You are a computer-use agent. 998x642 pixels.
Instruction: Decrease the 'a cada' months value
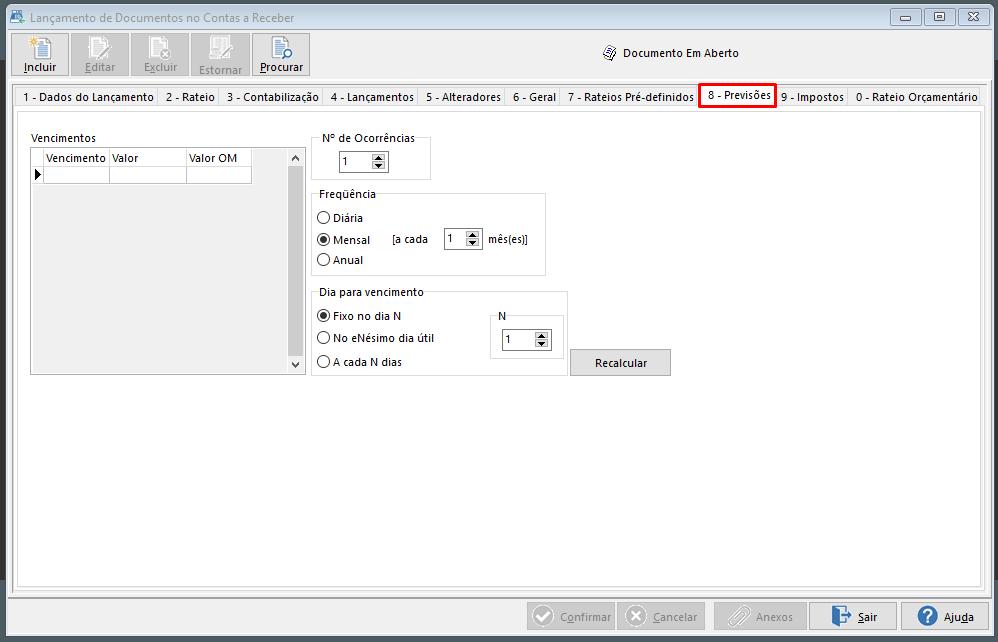472,243
